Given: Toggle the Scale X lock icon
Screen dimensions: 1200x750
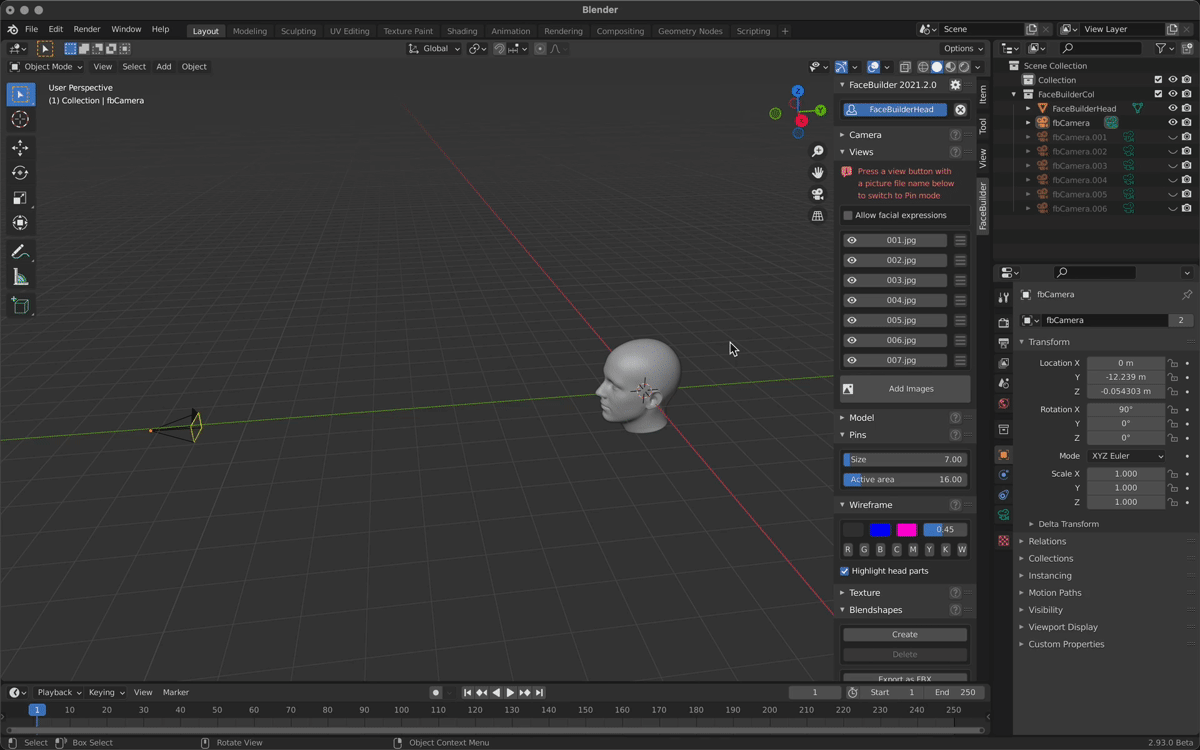Looking at the screenshot, I should click(1172, 474).
